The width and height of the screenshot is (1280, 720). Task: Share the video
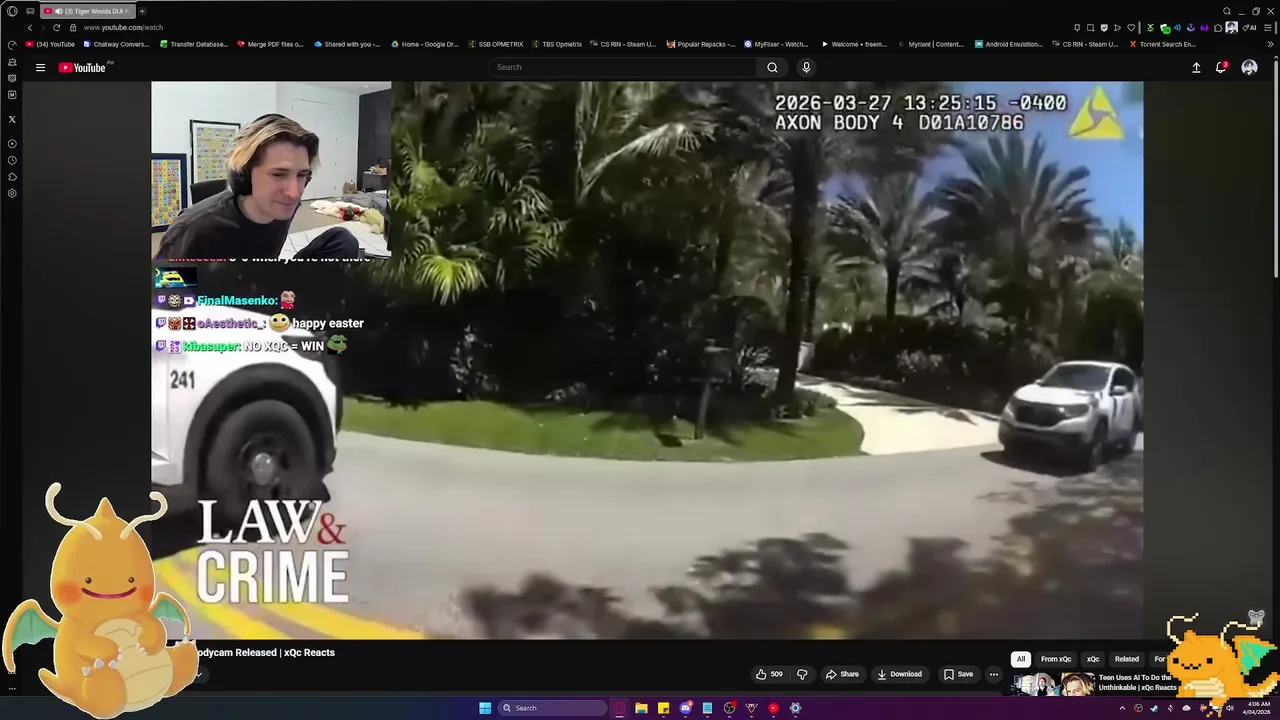[x=842, y=674]
